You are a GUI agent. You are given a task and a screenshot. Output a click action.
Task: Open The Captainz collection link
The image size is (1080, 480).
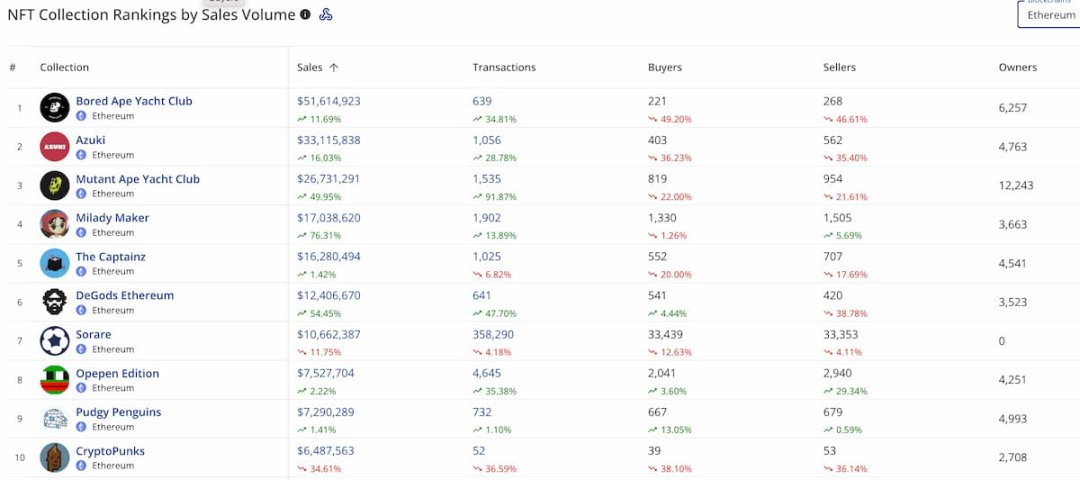111,257
